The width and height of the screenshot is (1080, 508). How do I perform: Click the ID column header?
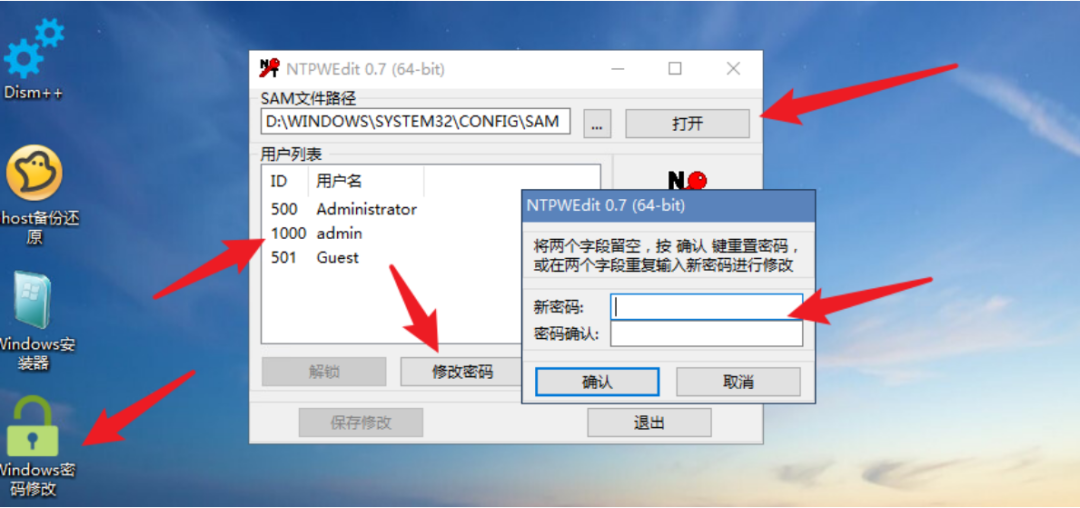[x=285, y=182]
